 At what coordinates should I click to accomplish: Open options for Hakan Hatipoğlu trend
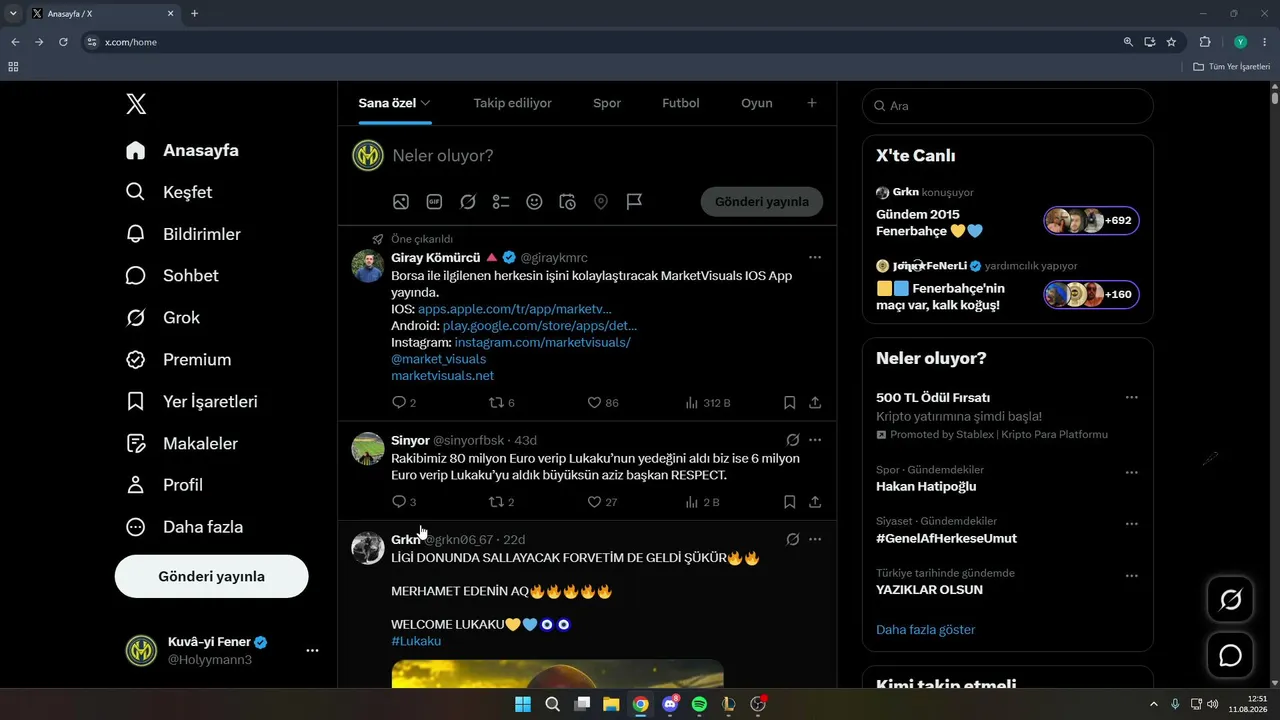(x=1131, y=472)
